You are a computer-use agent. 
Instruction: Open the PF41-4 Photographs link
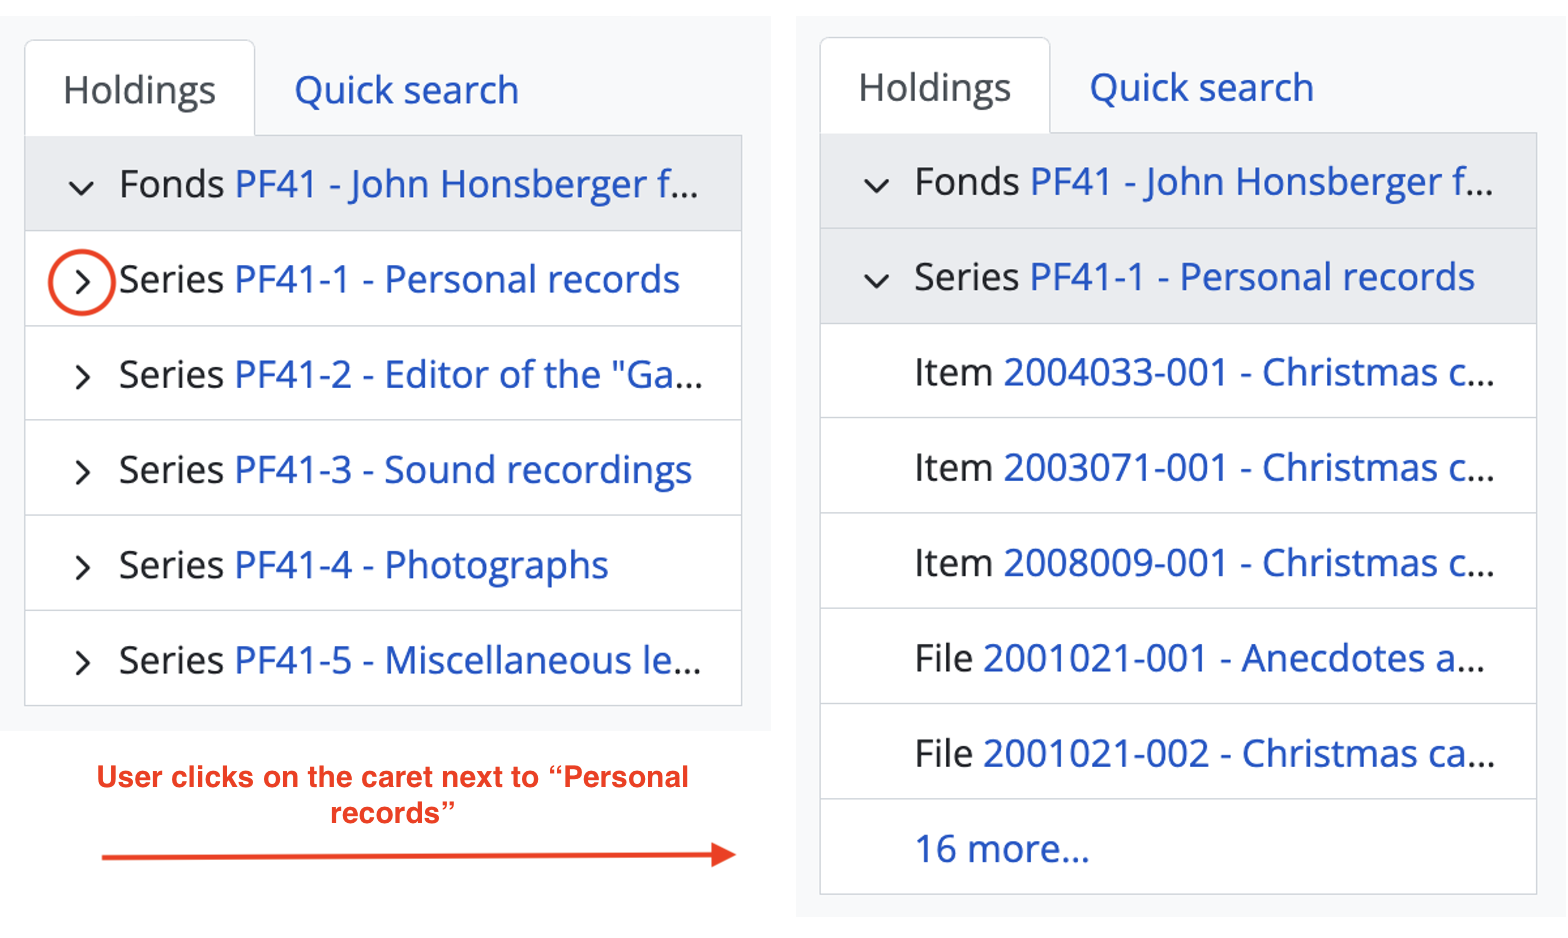[x=420, y=565]
